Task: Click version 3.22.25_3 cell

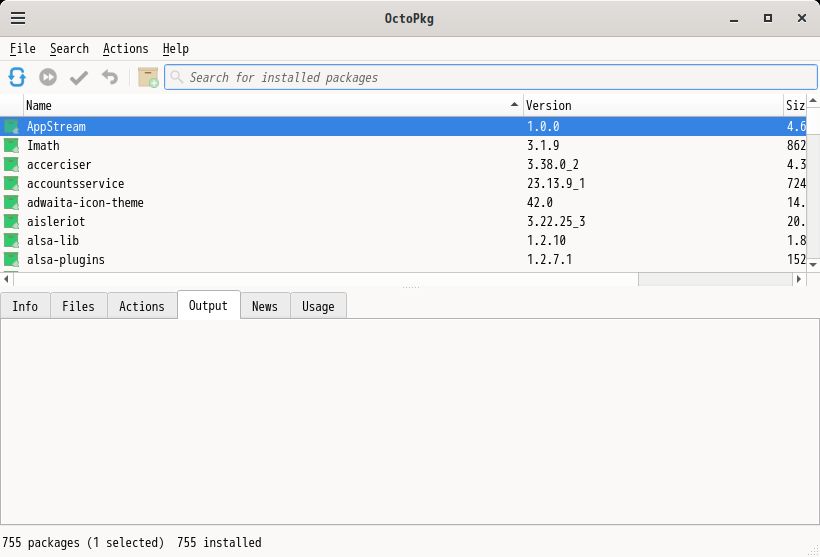Action: (x=556, y=221)
